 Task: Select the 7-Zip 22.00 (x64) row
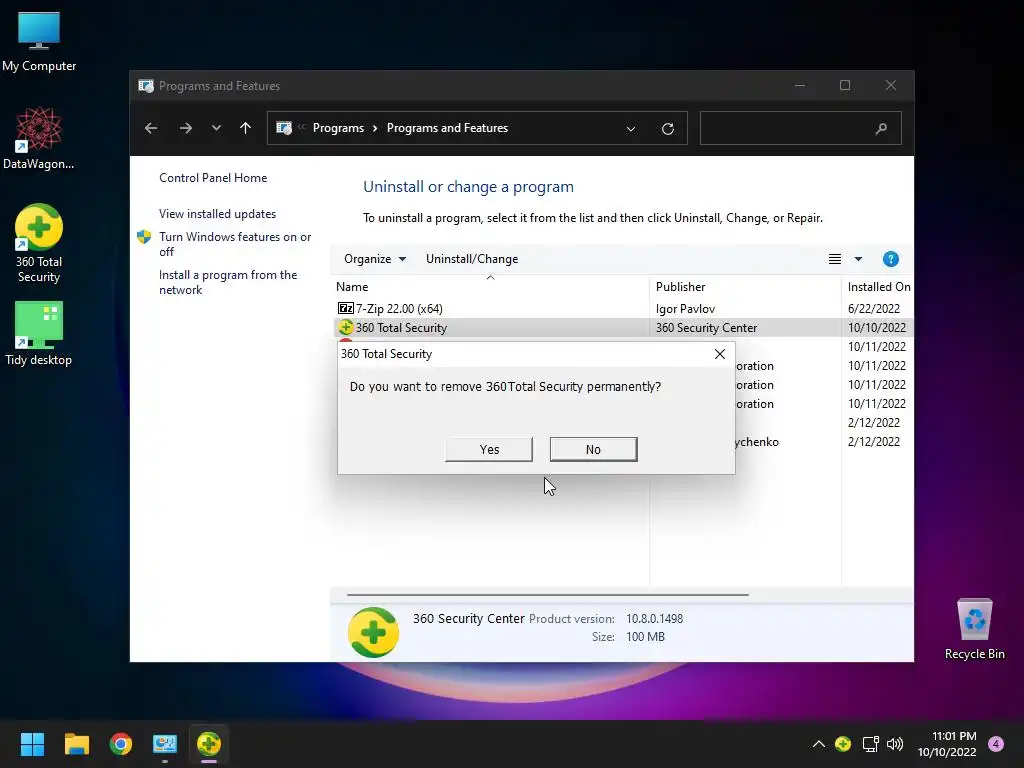coord(624,308)
